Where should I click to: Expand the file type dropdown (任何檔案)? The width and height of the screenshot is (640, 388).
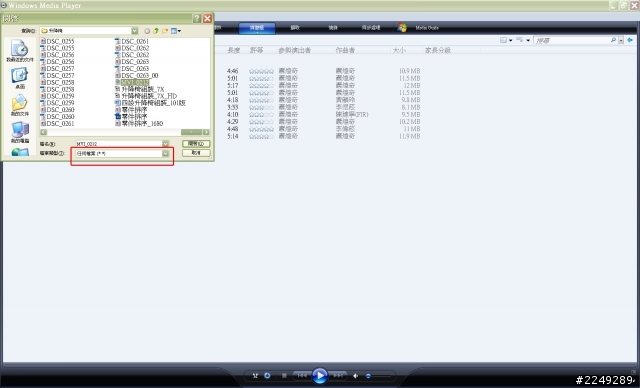pyautogui.click(x=165, y=153)
